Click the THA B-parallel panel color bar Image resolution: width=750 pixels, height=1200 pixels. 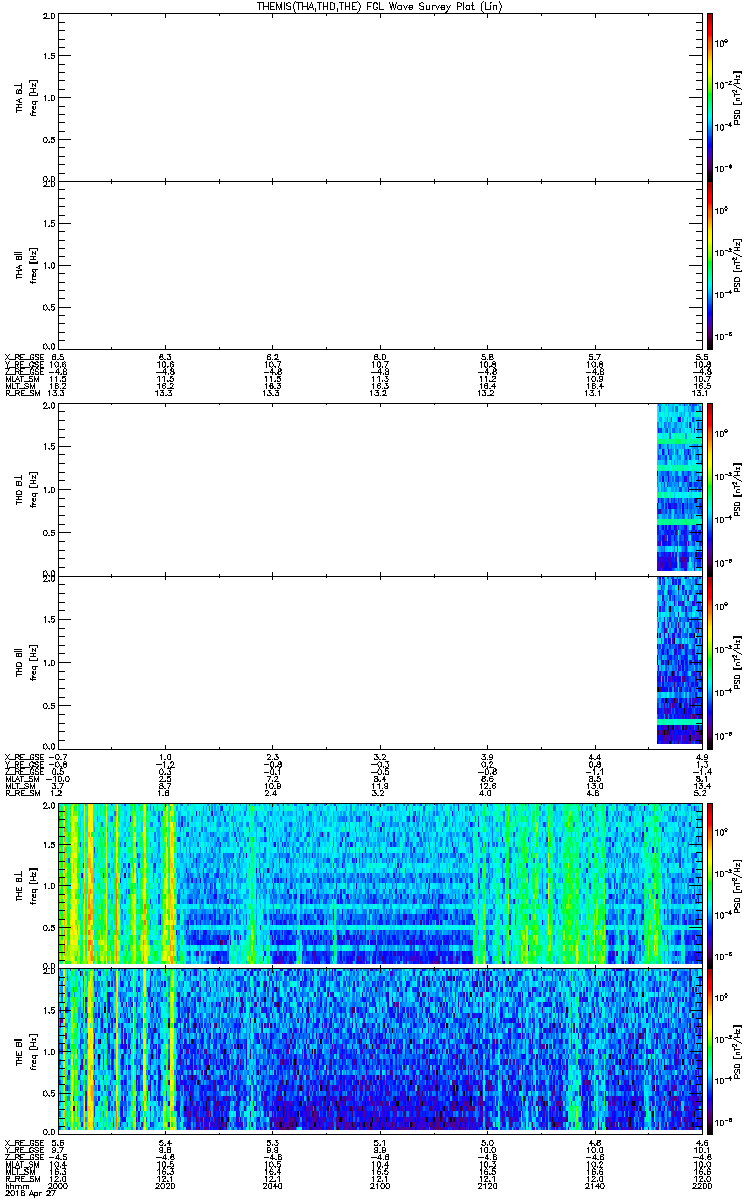pos(709,265)
